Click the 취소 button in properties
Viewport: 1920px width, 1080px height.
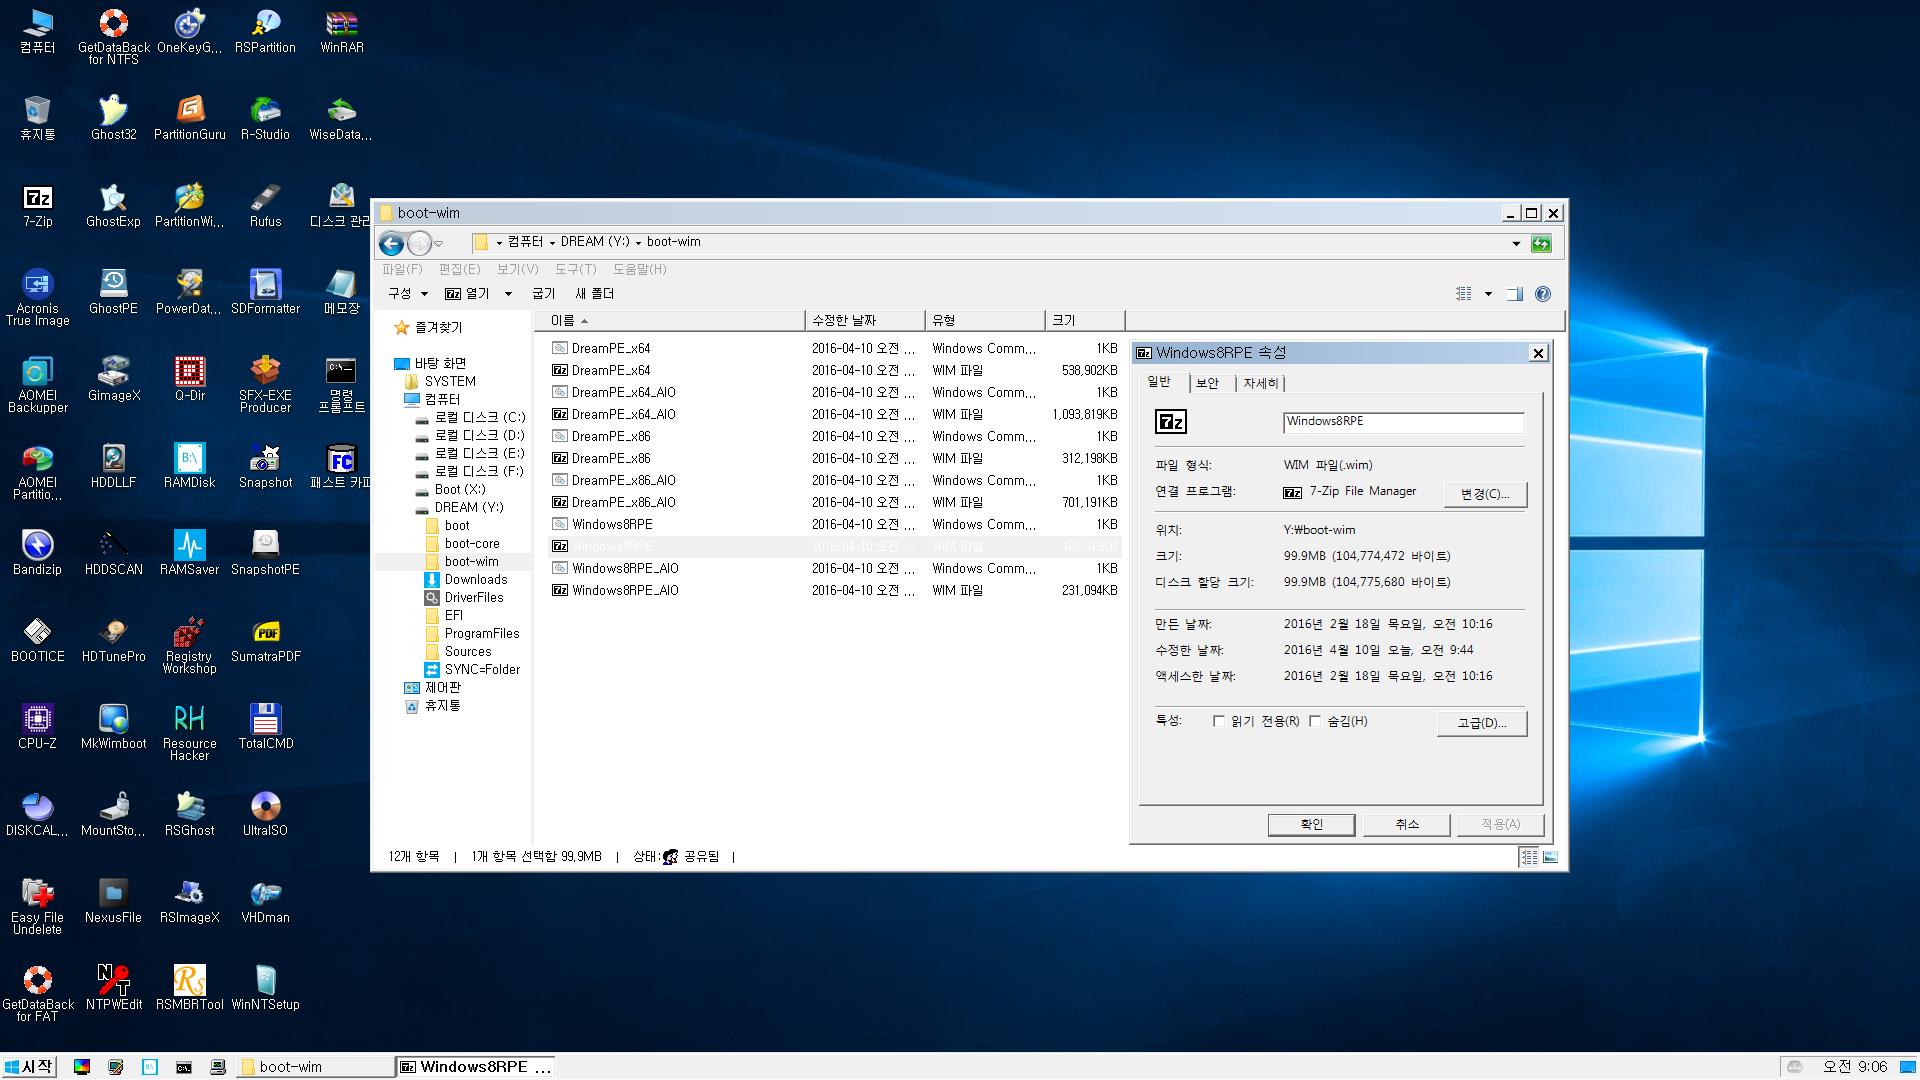point(1407,825)
